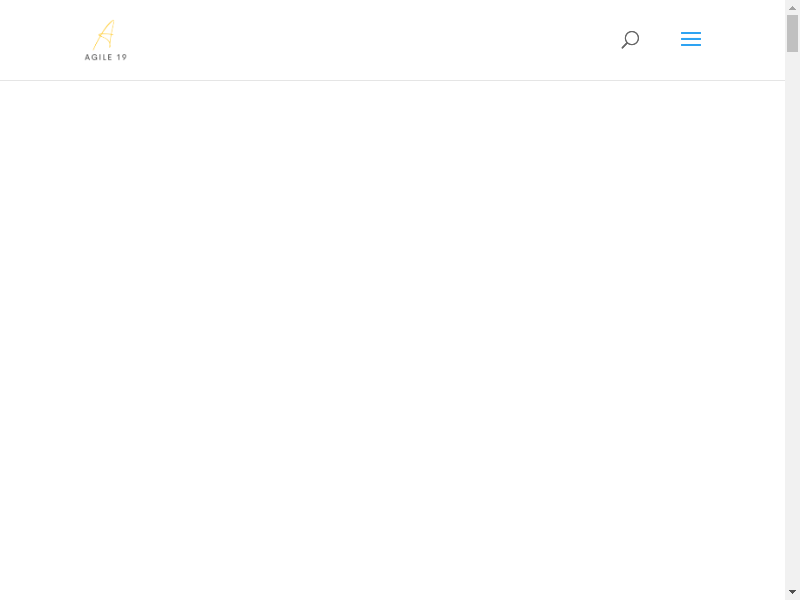Tap the three-line navigation icon

point(691,40)
